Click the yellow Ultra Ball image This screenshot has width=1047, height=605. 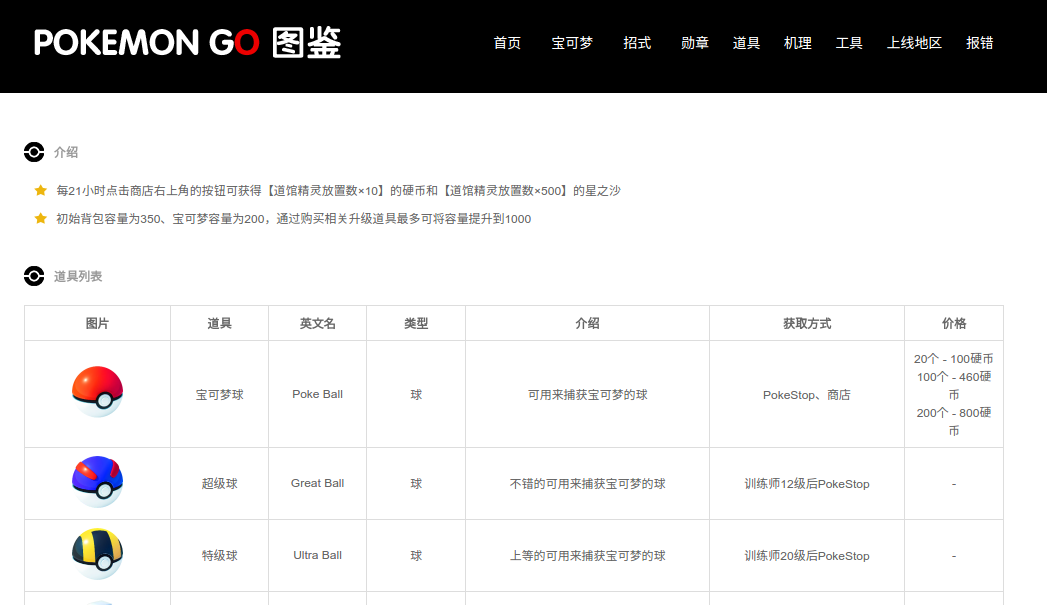tap(97, 554)
